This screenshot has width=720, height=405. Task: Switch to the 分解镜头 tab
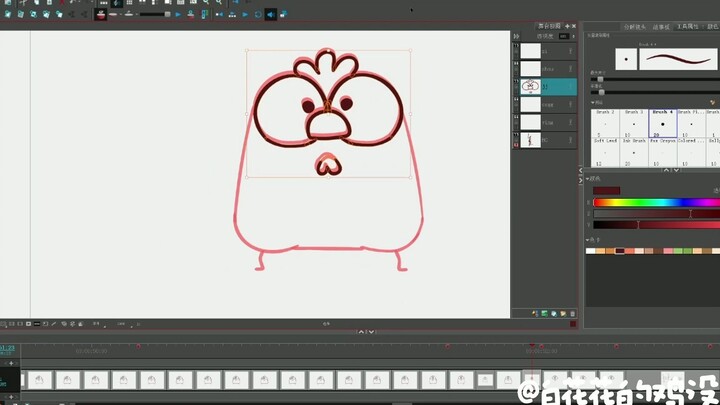tap(635, 27)
